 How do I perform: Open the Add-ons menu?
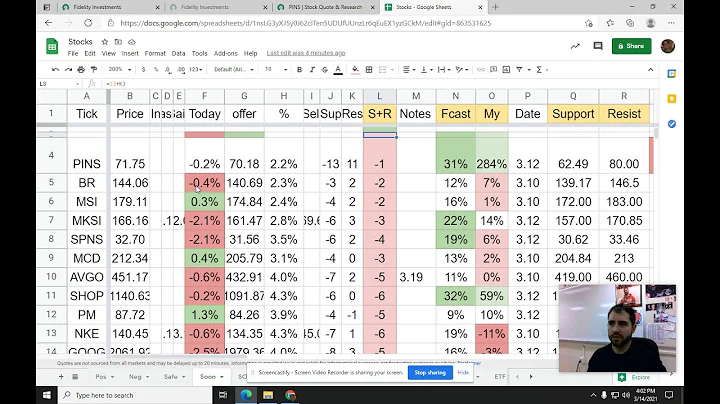[x=225, y=53]
